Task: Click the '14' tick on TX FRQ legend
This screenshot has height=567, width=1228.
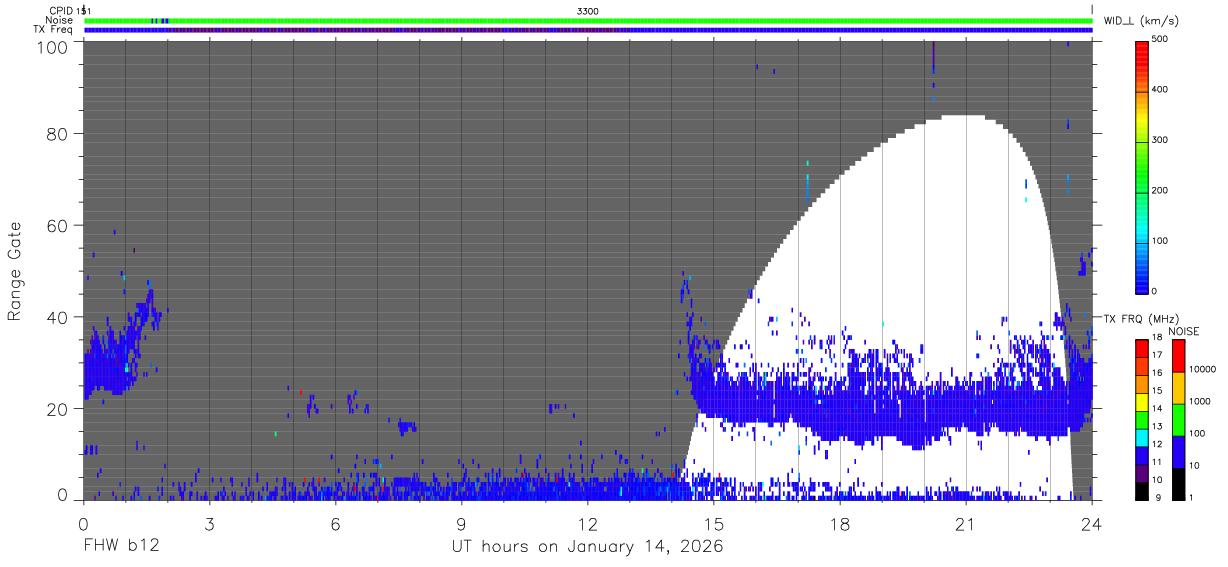Action: tap(1159, 409)
